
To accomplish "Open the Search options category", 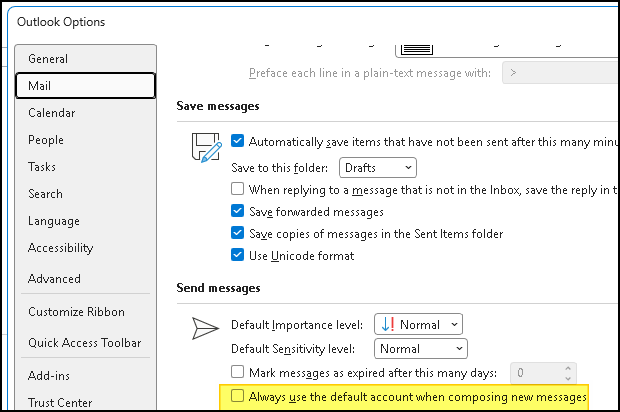I will [x=85, y=194].
